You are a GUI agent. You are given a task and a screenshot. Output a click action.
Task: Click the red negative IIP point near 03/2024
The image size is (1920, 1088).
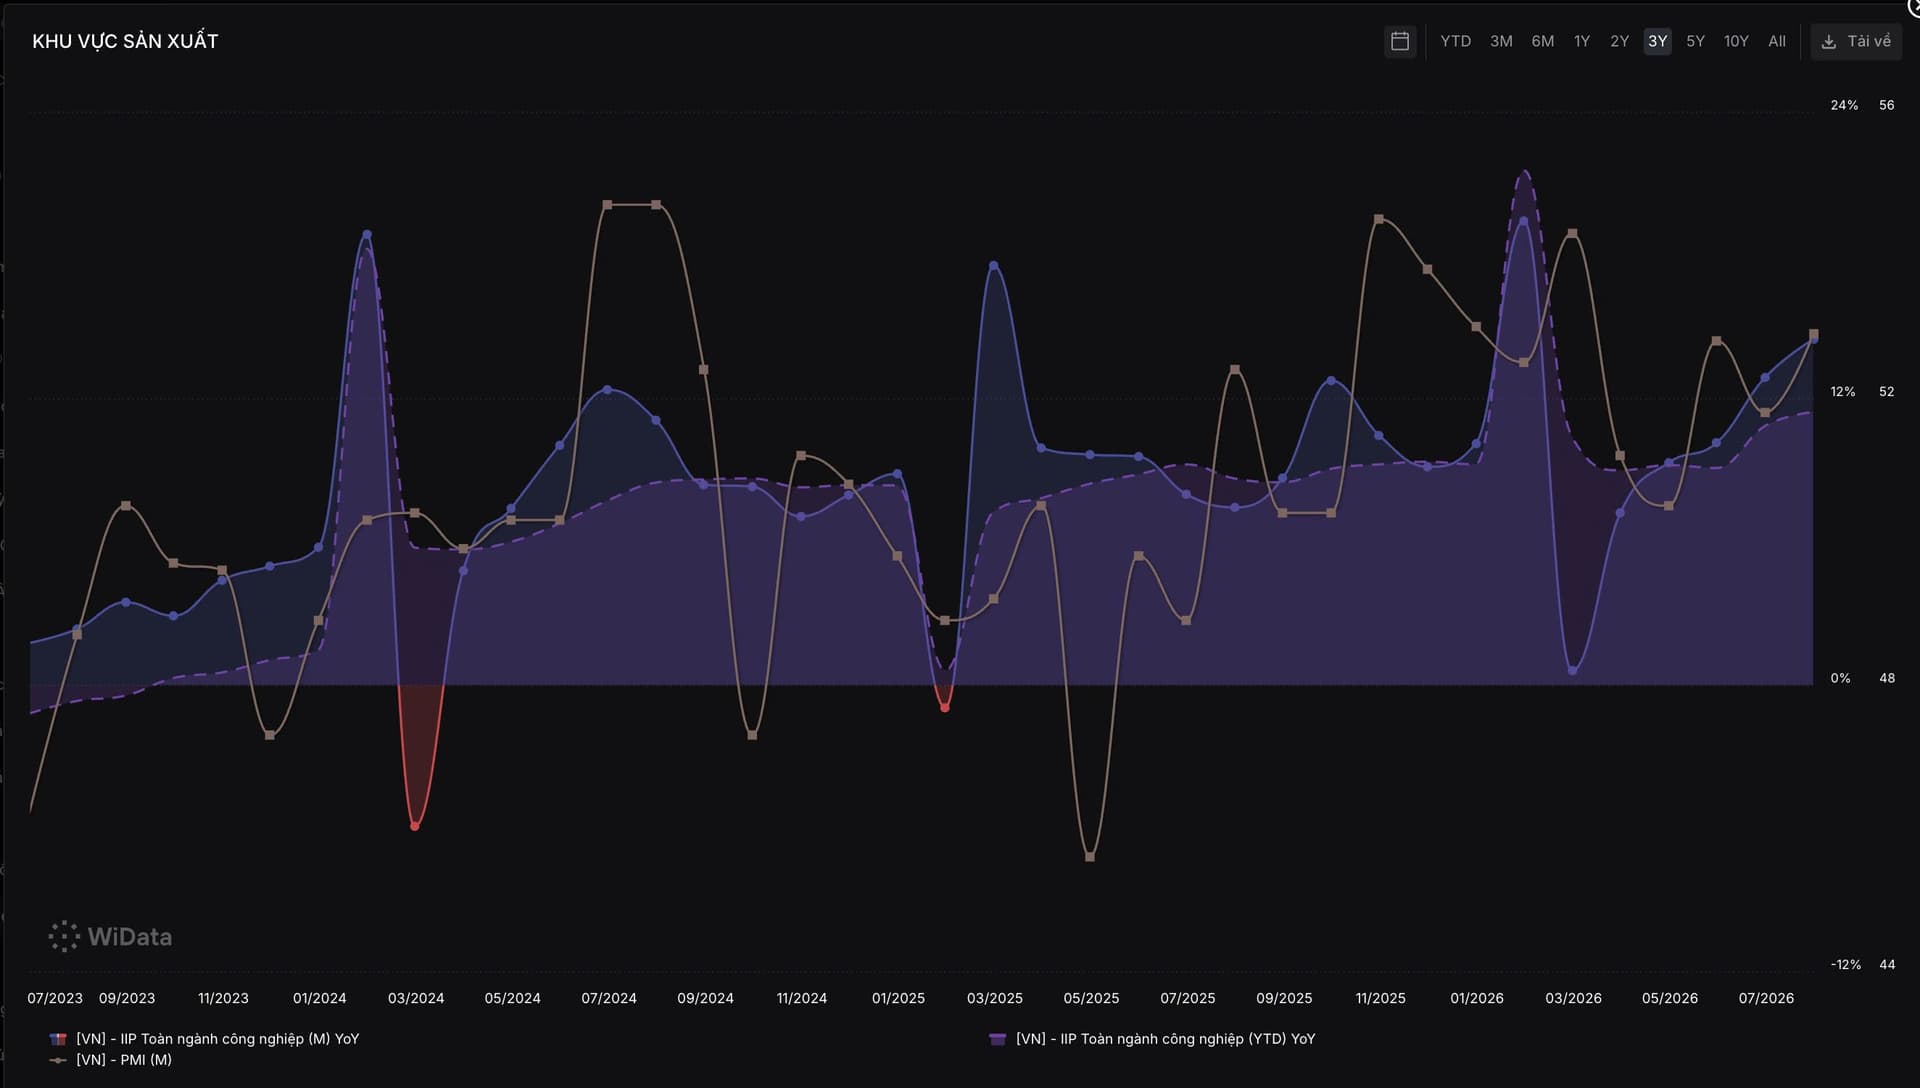pos(415,826)
